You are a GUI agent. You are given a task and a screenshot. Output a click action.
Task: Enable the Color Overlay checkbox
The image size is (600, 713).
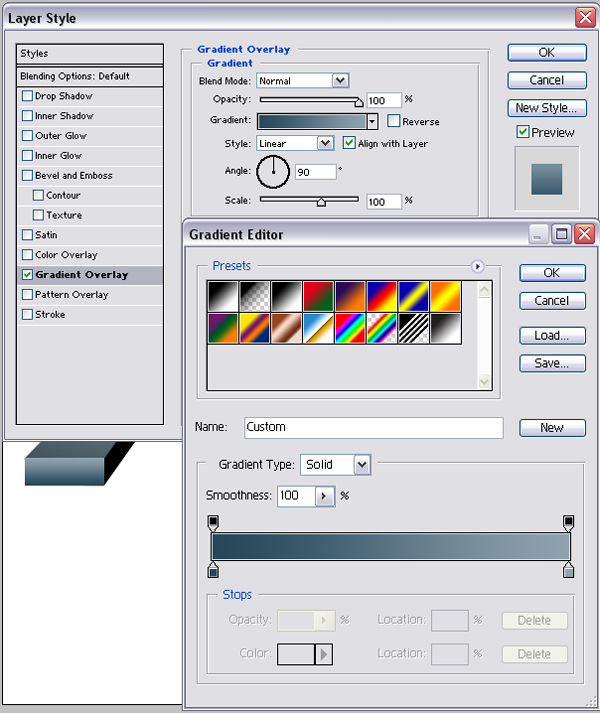click(x=27, y=255)
